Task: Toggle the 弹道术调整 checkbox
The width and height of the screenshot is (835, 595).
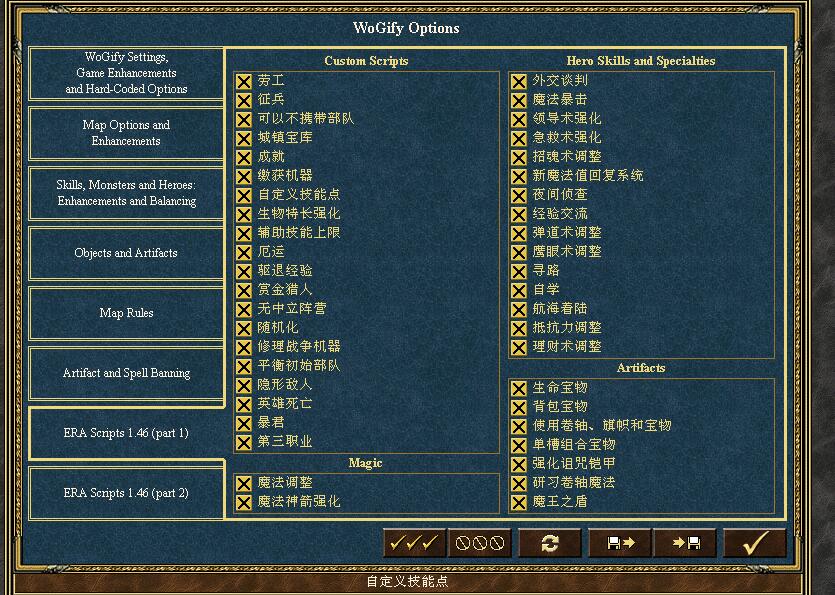Action: (519, 233)
